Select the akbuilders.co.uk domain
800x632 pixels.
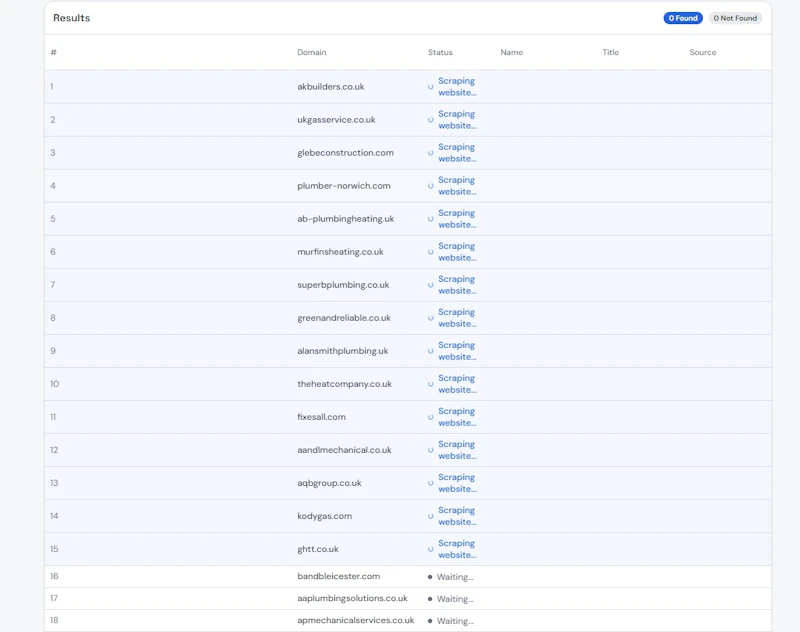tap(331, 87)
